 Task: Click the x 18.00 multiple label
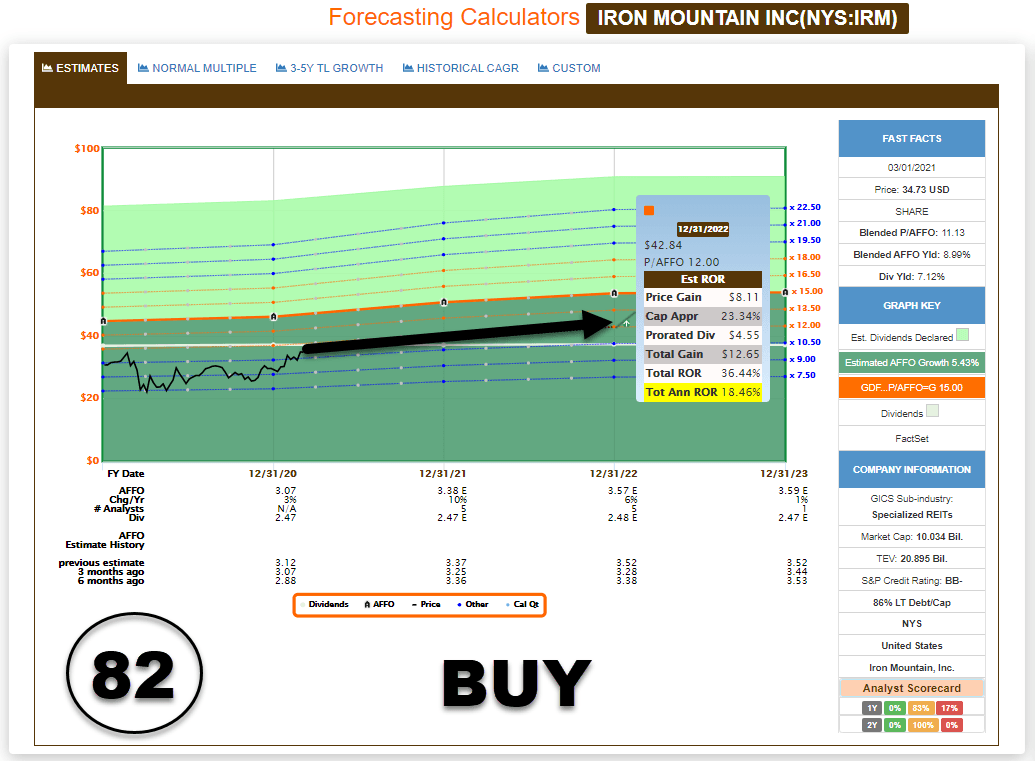pyautogui.click(x=805, y=257)
